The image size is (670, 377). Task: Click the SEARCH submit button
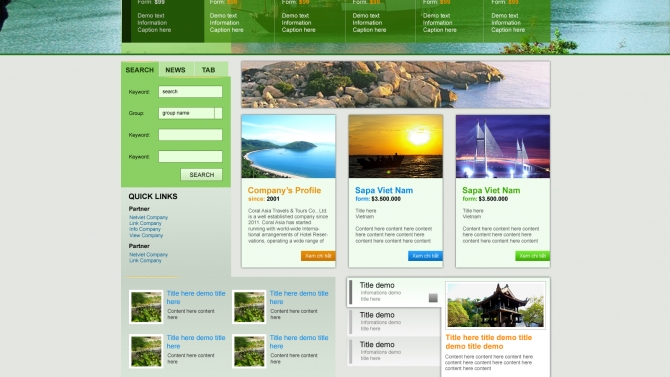click(202, 175)
